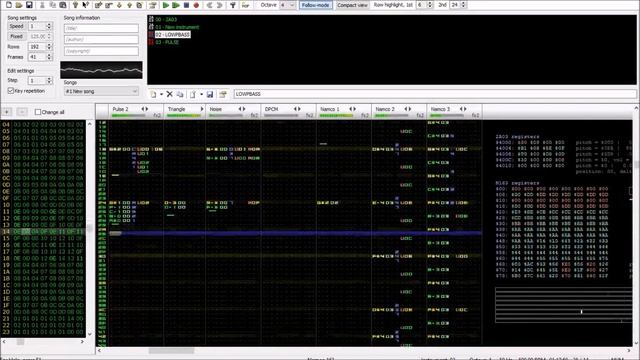Expand effect columns on the Namco 2 channel
The width and height of the screenshot is (640, 360).
pyautogui.click(x=409, y=109)
